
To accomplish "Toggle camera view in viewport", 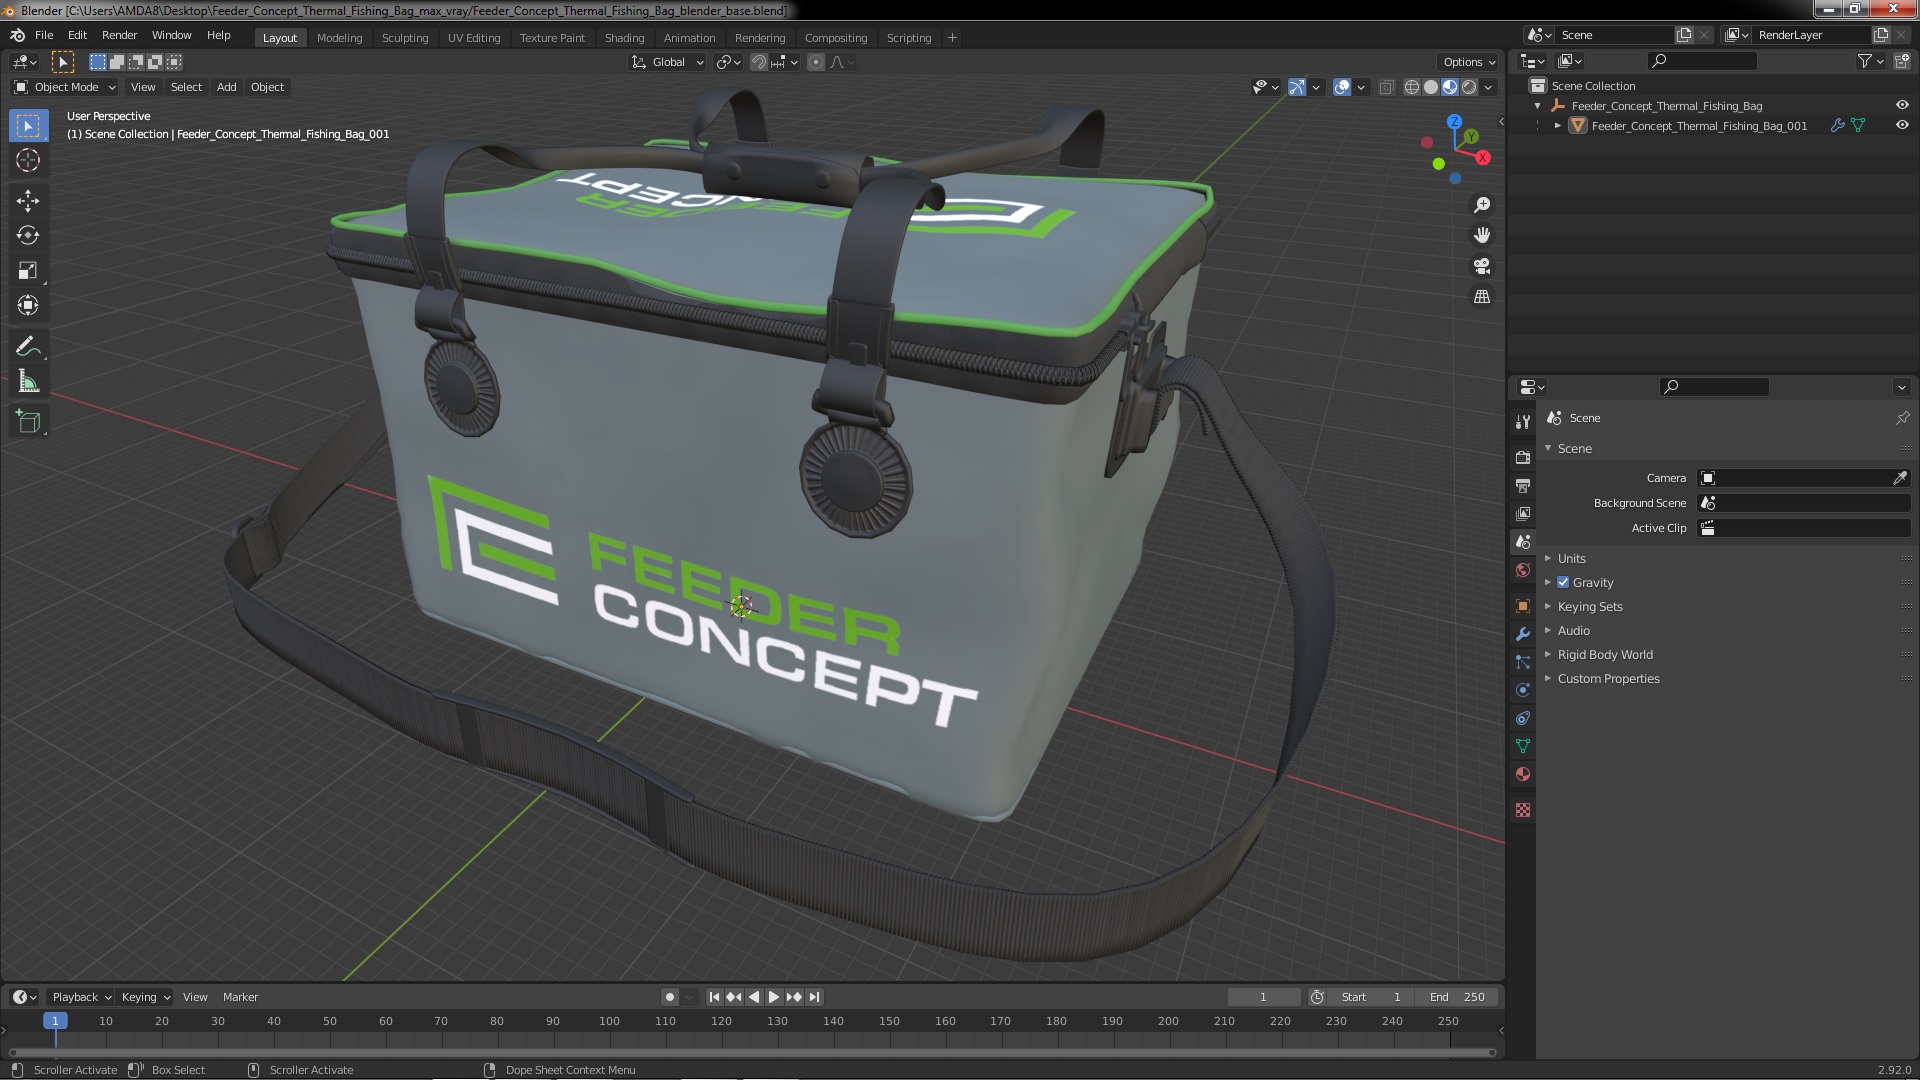I will [1482, 266].
